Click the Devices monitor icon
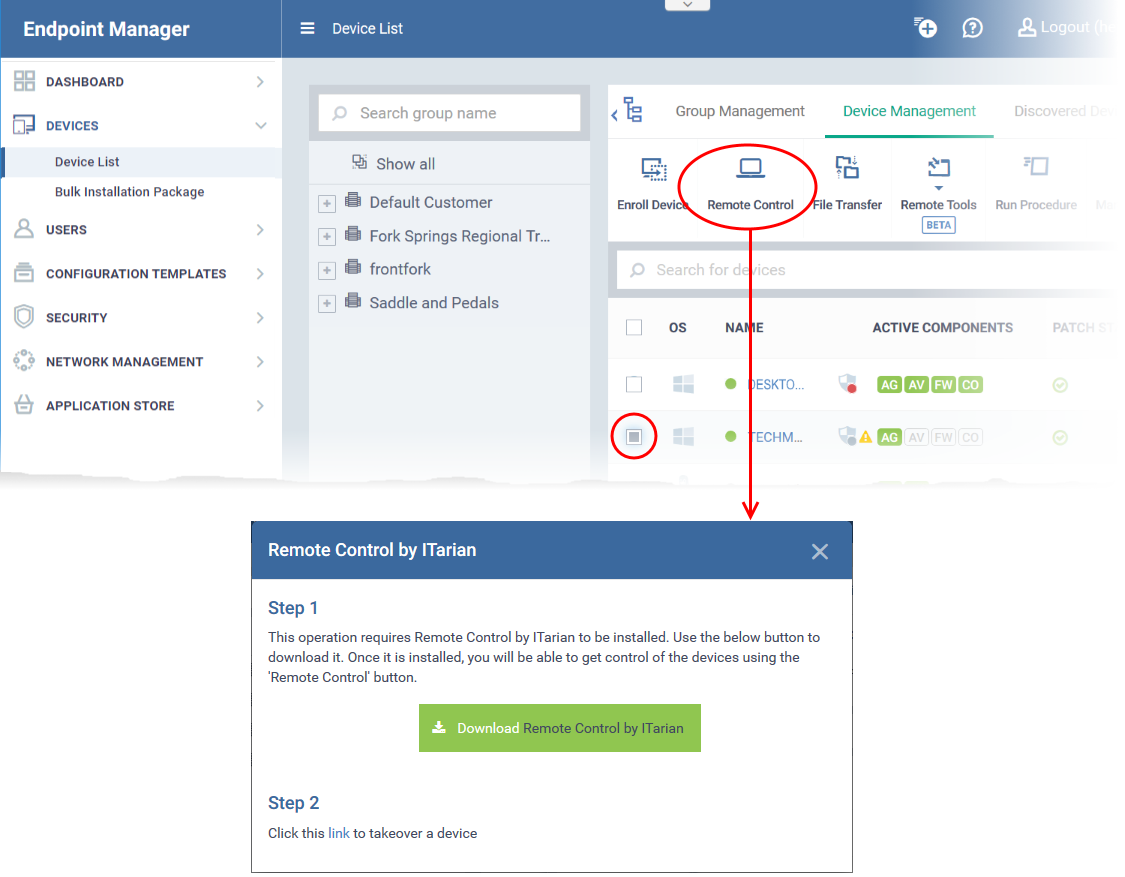The image size is (1125, 877). point(24,125)
